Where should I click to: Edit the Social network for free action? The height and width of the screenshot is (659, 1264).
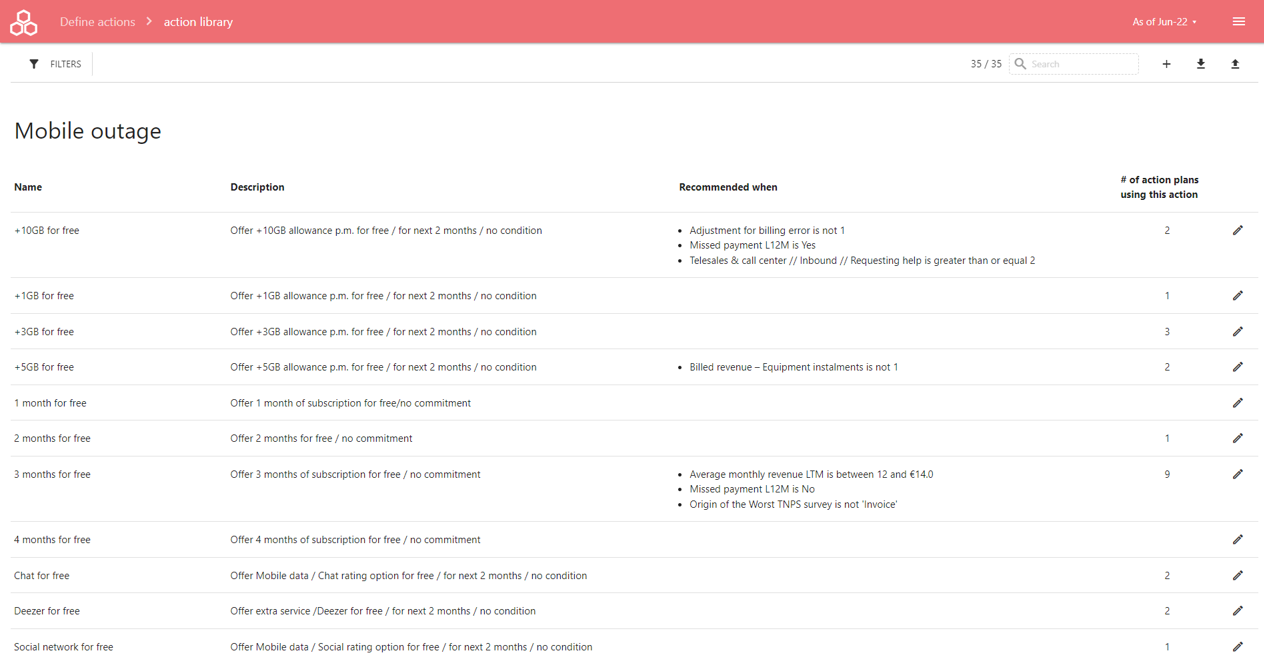point(1238,647)
